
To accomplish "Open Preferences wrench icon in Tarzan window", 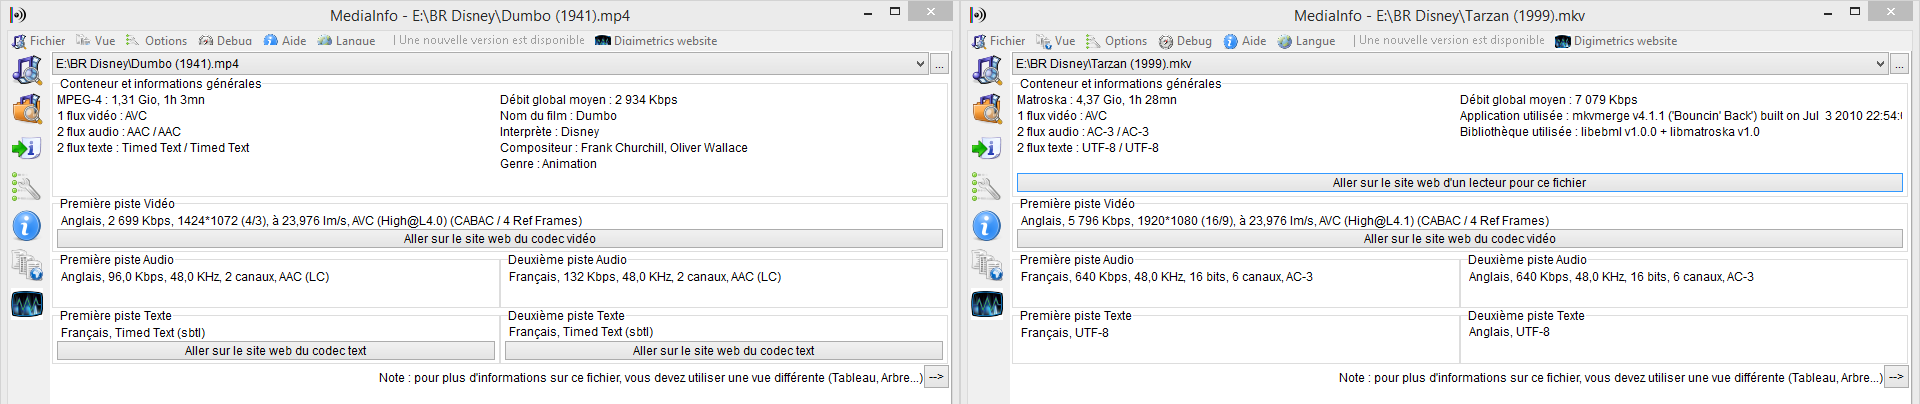I will [987, 186].
